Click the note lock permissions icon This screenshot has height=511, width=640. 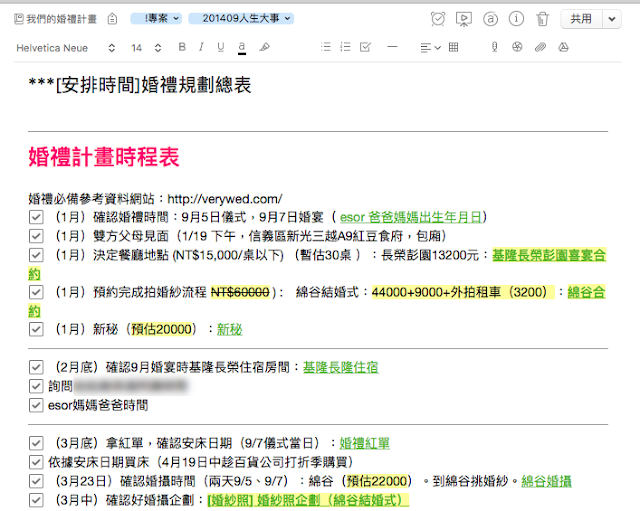[x=113, y=19]
